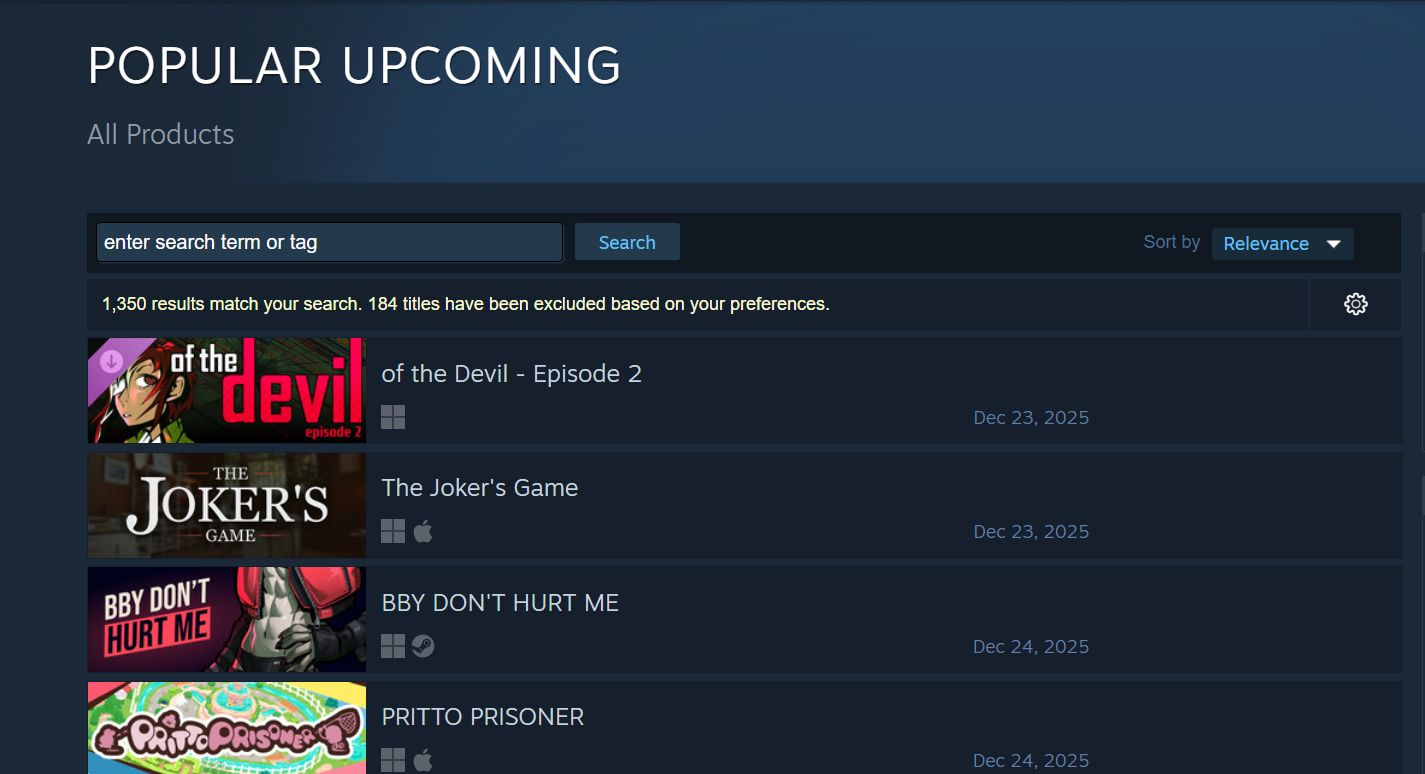The width and height of the screenshot is (1425, 774).
Task: Click Windows icon under of the Devil
Action: (x=393, y=418)
